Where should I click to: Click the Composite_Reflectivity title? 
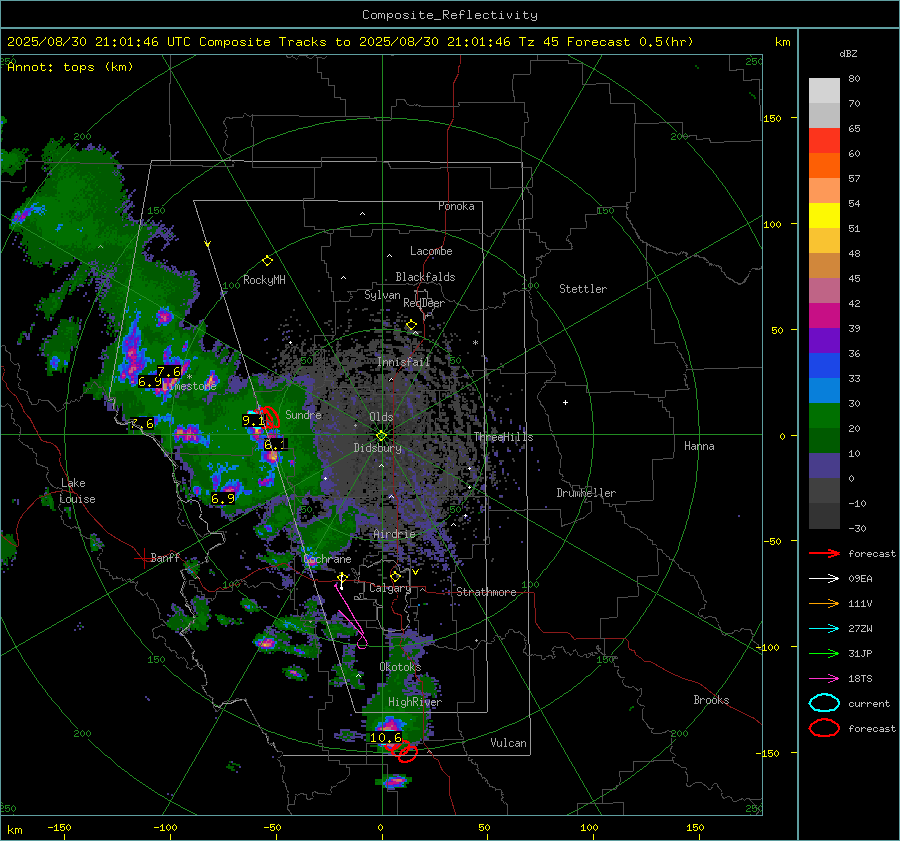click(450, 15)
